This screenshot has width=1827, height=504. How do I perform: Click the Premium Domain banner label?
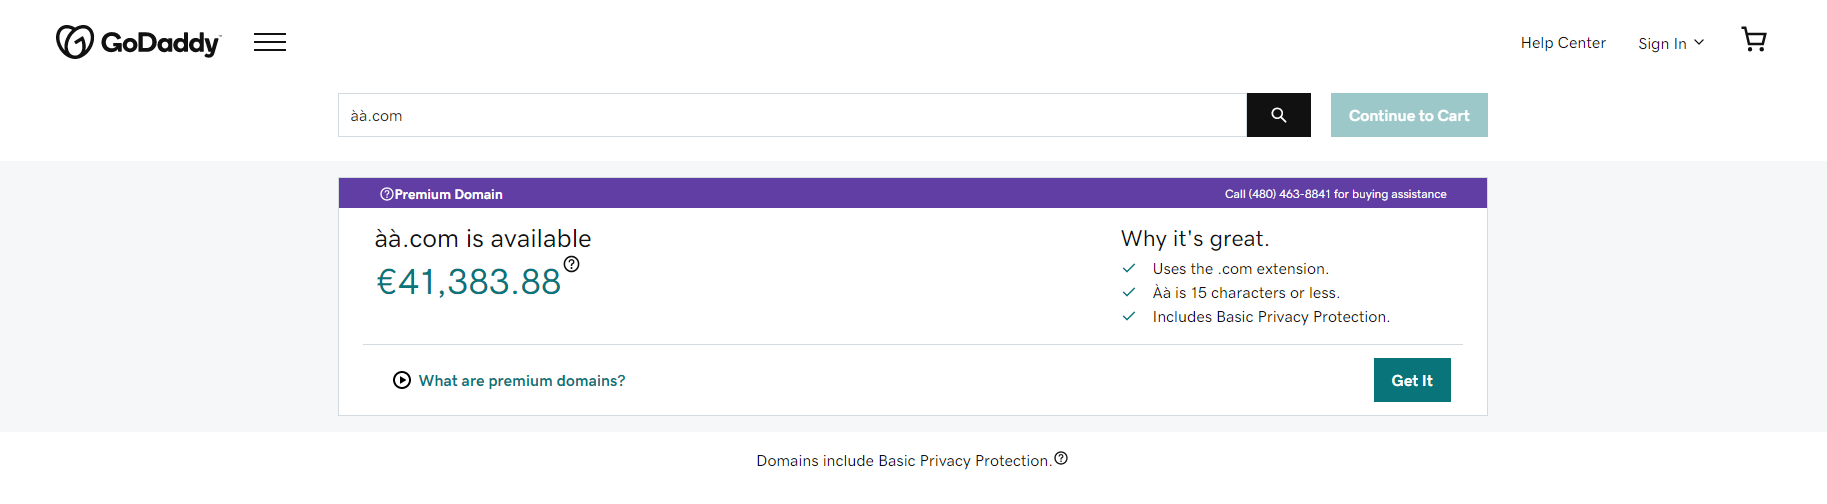448,194
